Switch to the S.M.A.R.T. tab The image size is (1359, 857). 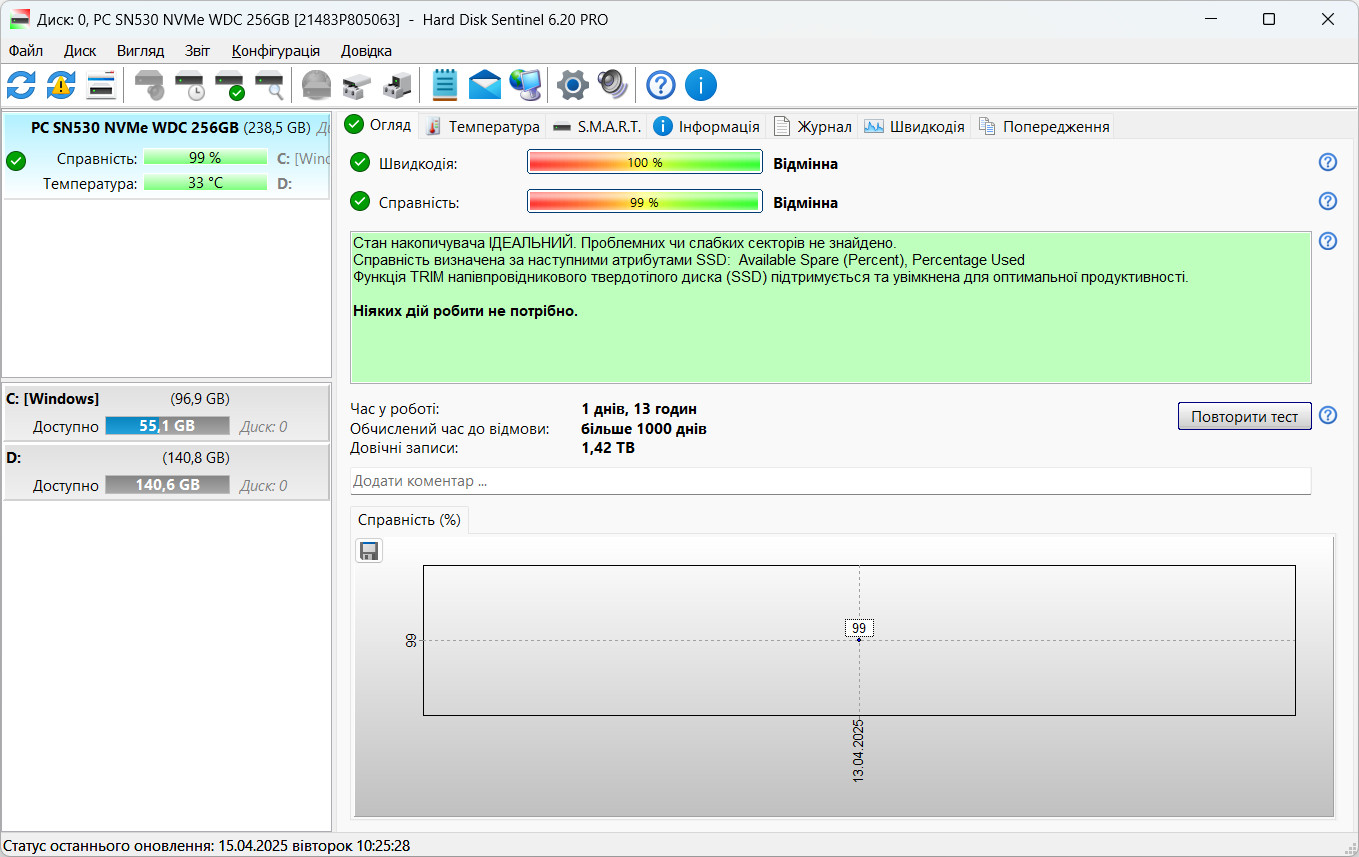(x=597, y=126)
